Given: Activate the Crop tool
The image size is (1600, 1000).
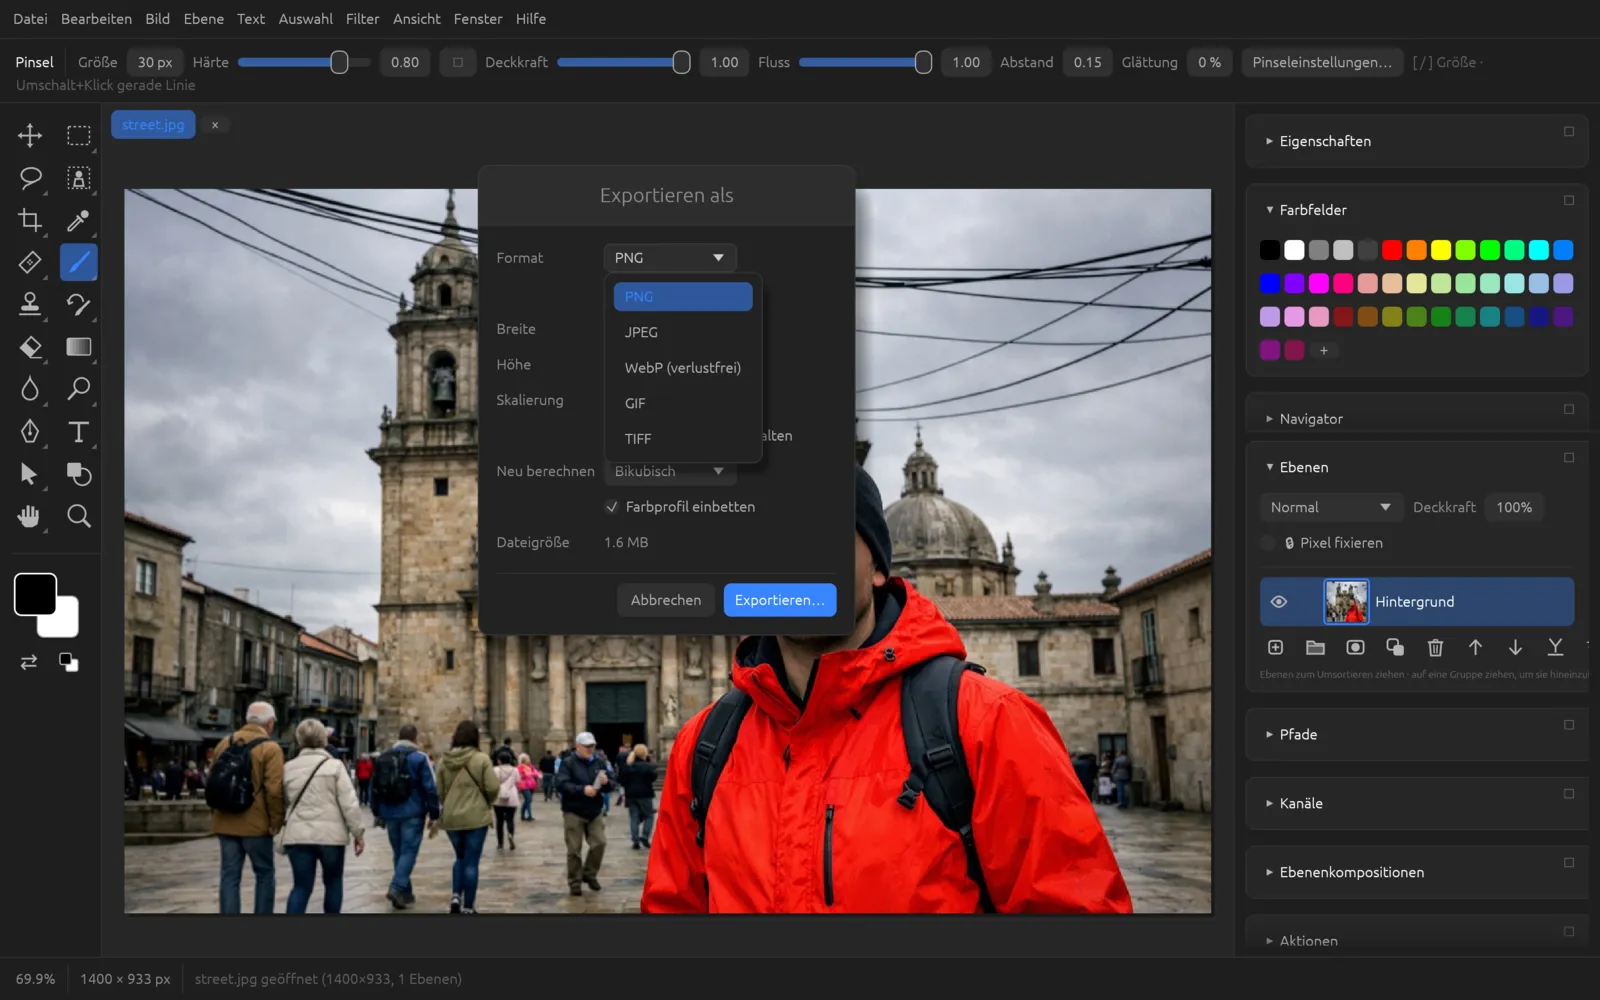Looking at the screenshot, I should click(x=30, y=220).
